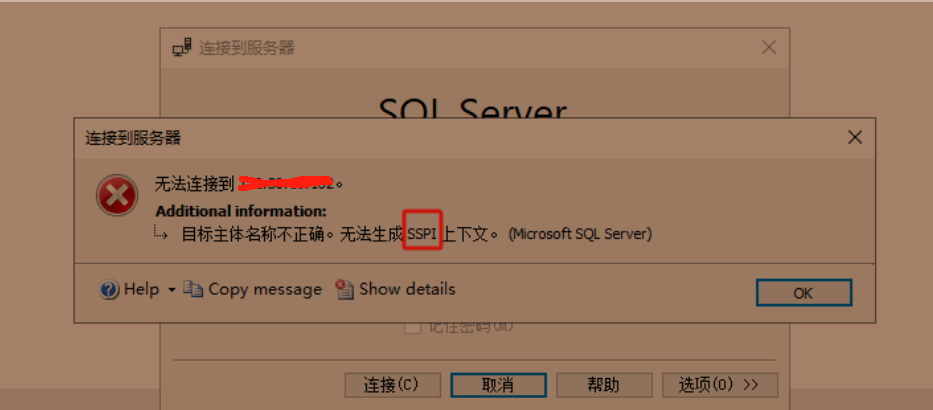Viewport: 933px width, 410px height.
Task: Click the highlighted SSPI text
Action: (x=422, y=234)
